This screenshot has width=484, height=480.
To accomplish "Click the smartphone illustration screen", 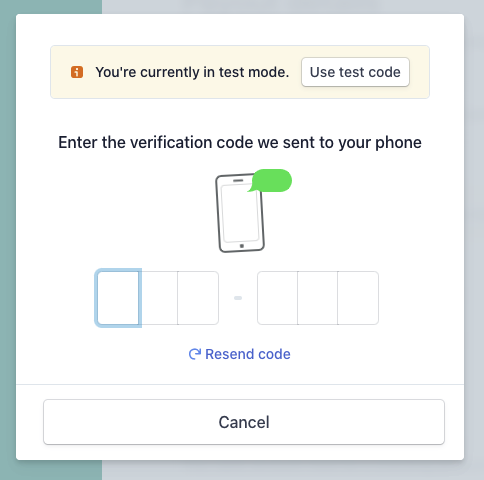I will (x=240, y=213).
